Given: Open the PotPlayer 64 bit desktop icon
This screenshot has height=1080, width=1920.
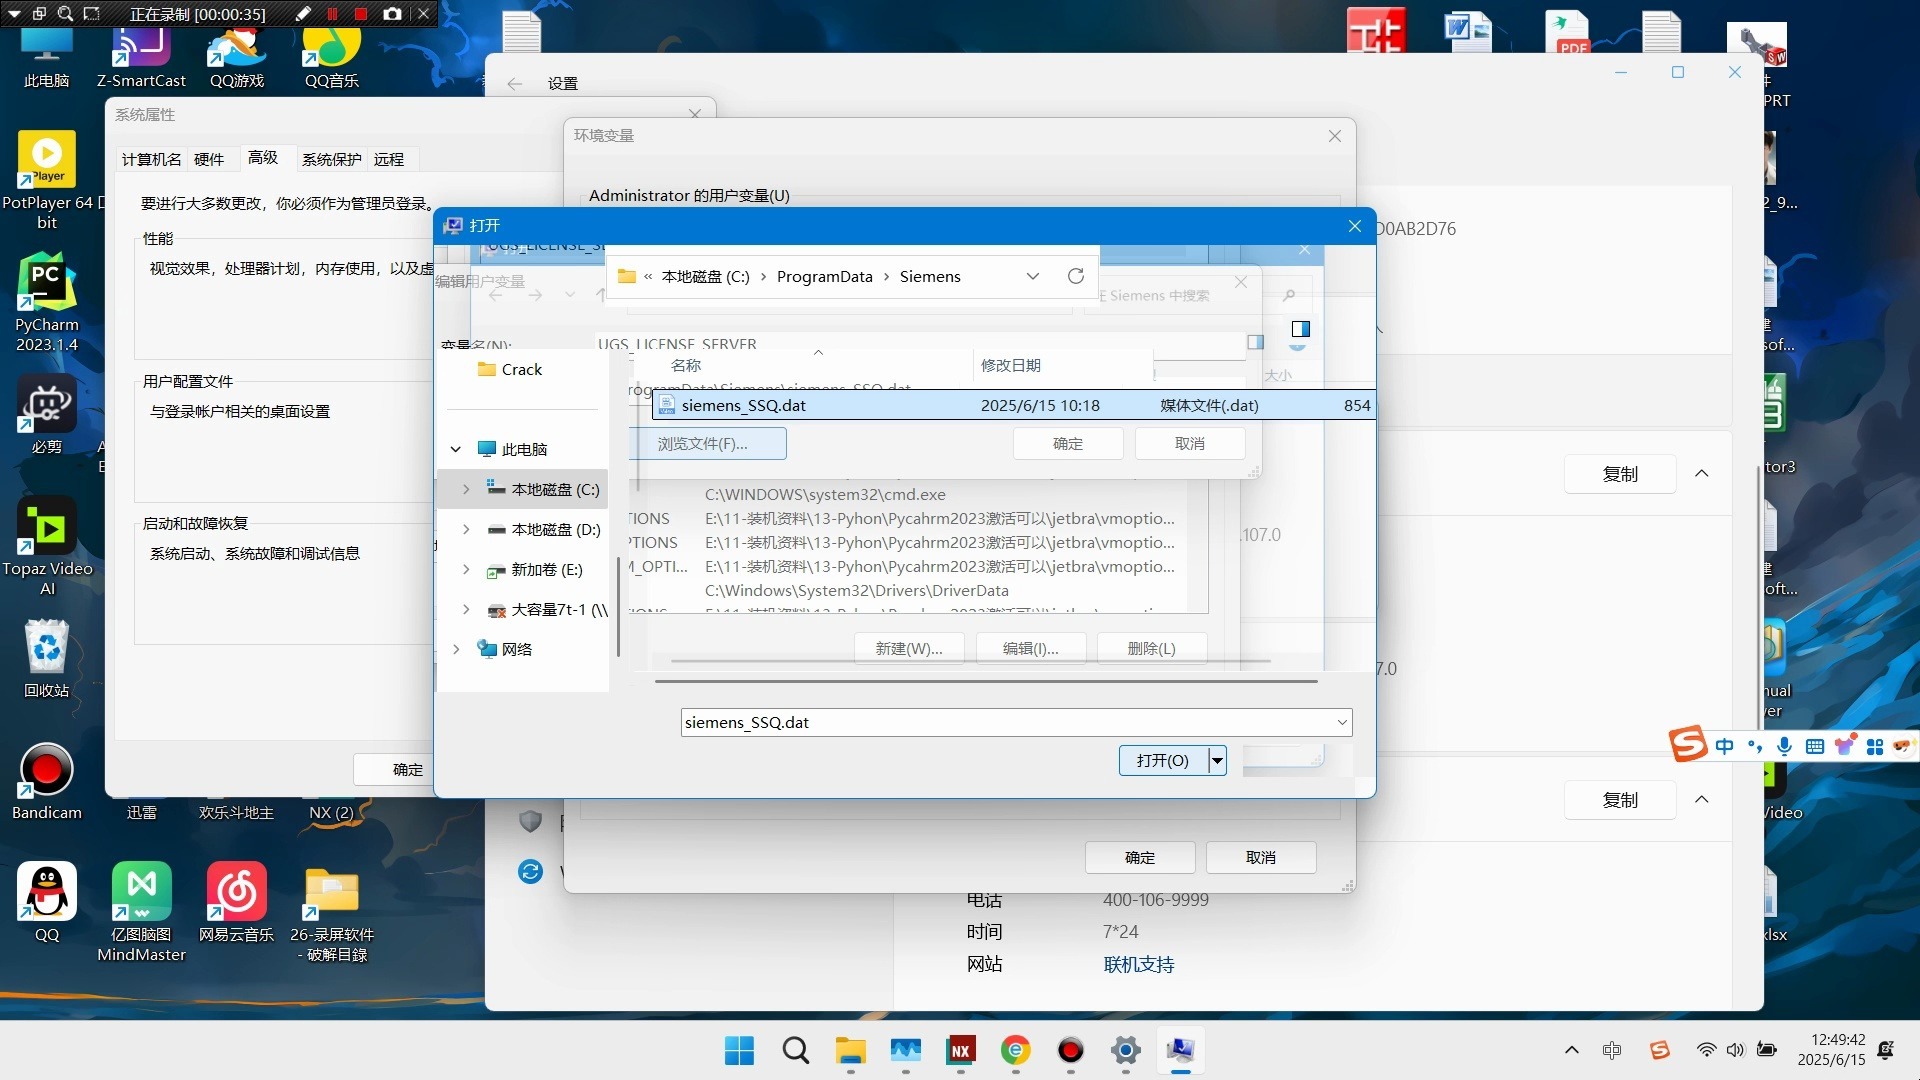Looking at the screenshot, I should click(47, 180).
